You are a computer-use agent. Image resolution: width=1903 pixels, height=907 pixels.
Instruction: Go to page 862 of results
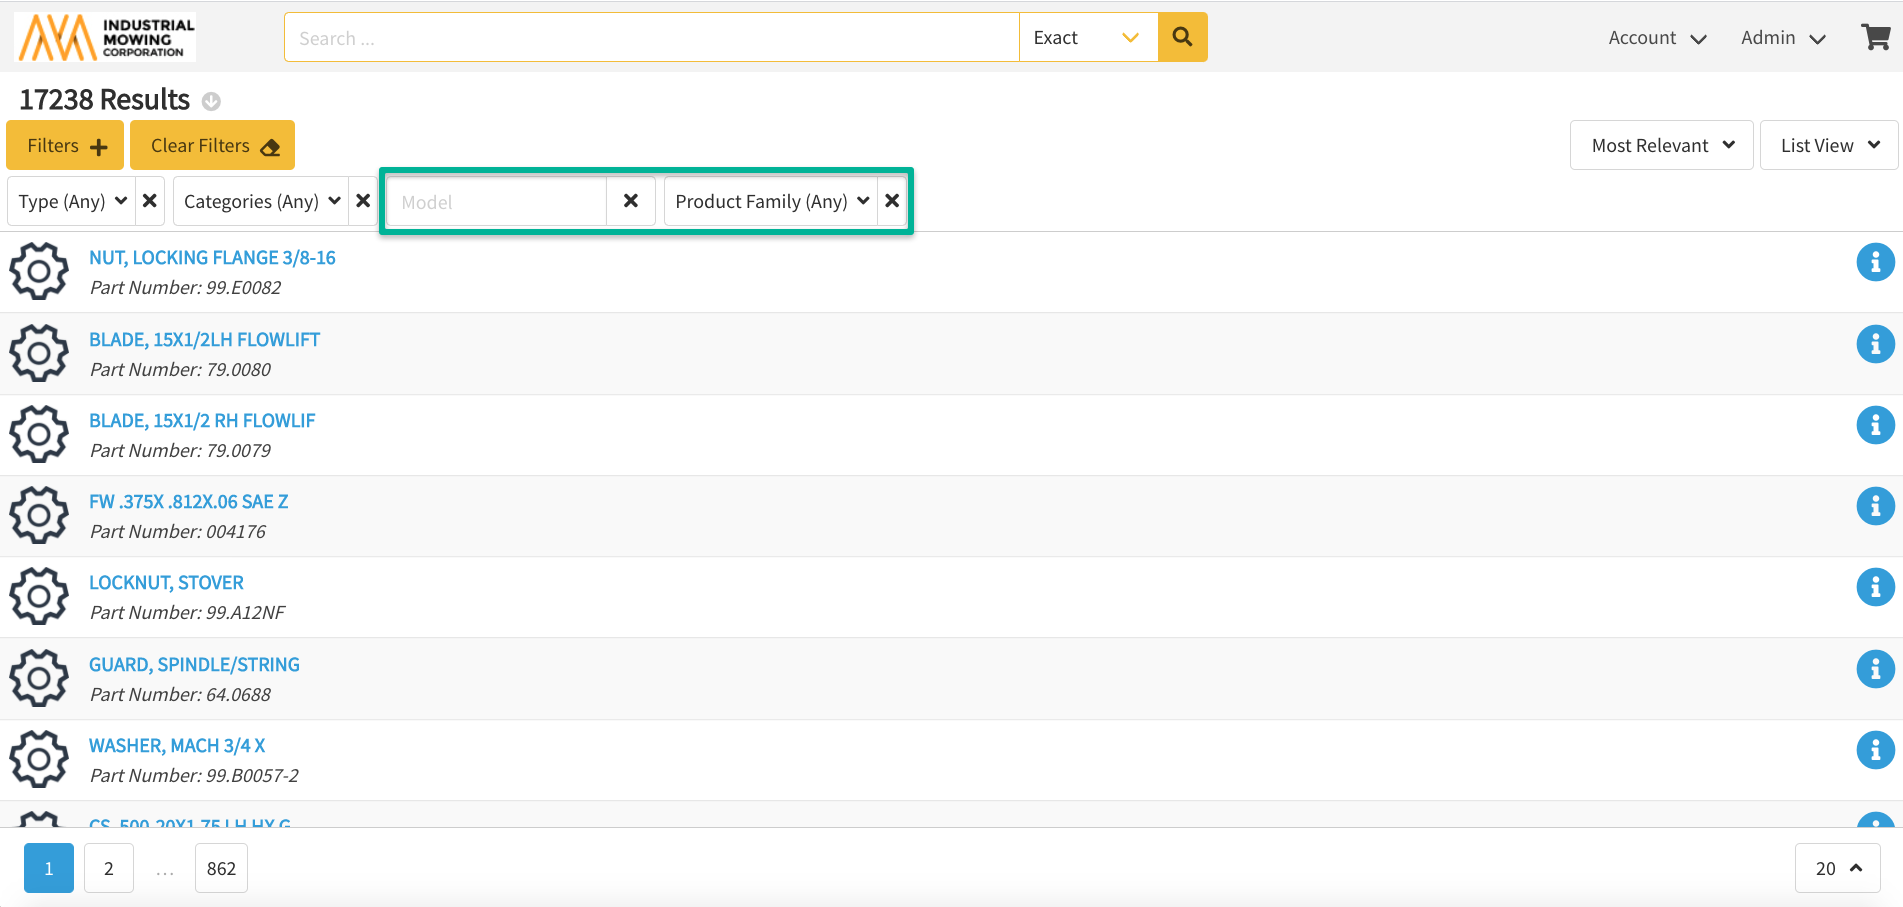[x=221, y=868]
